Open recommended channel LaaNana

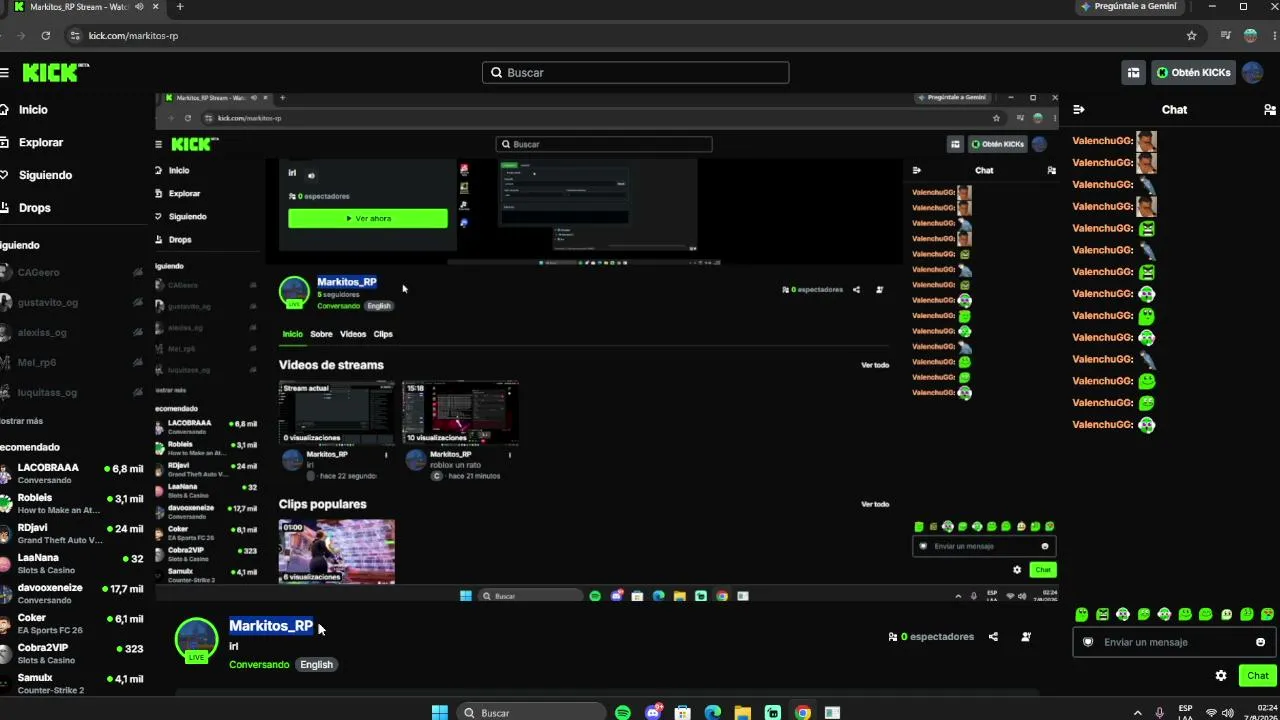(x=72, y=564)
